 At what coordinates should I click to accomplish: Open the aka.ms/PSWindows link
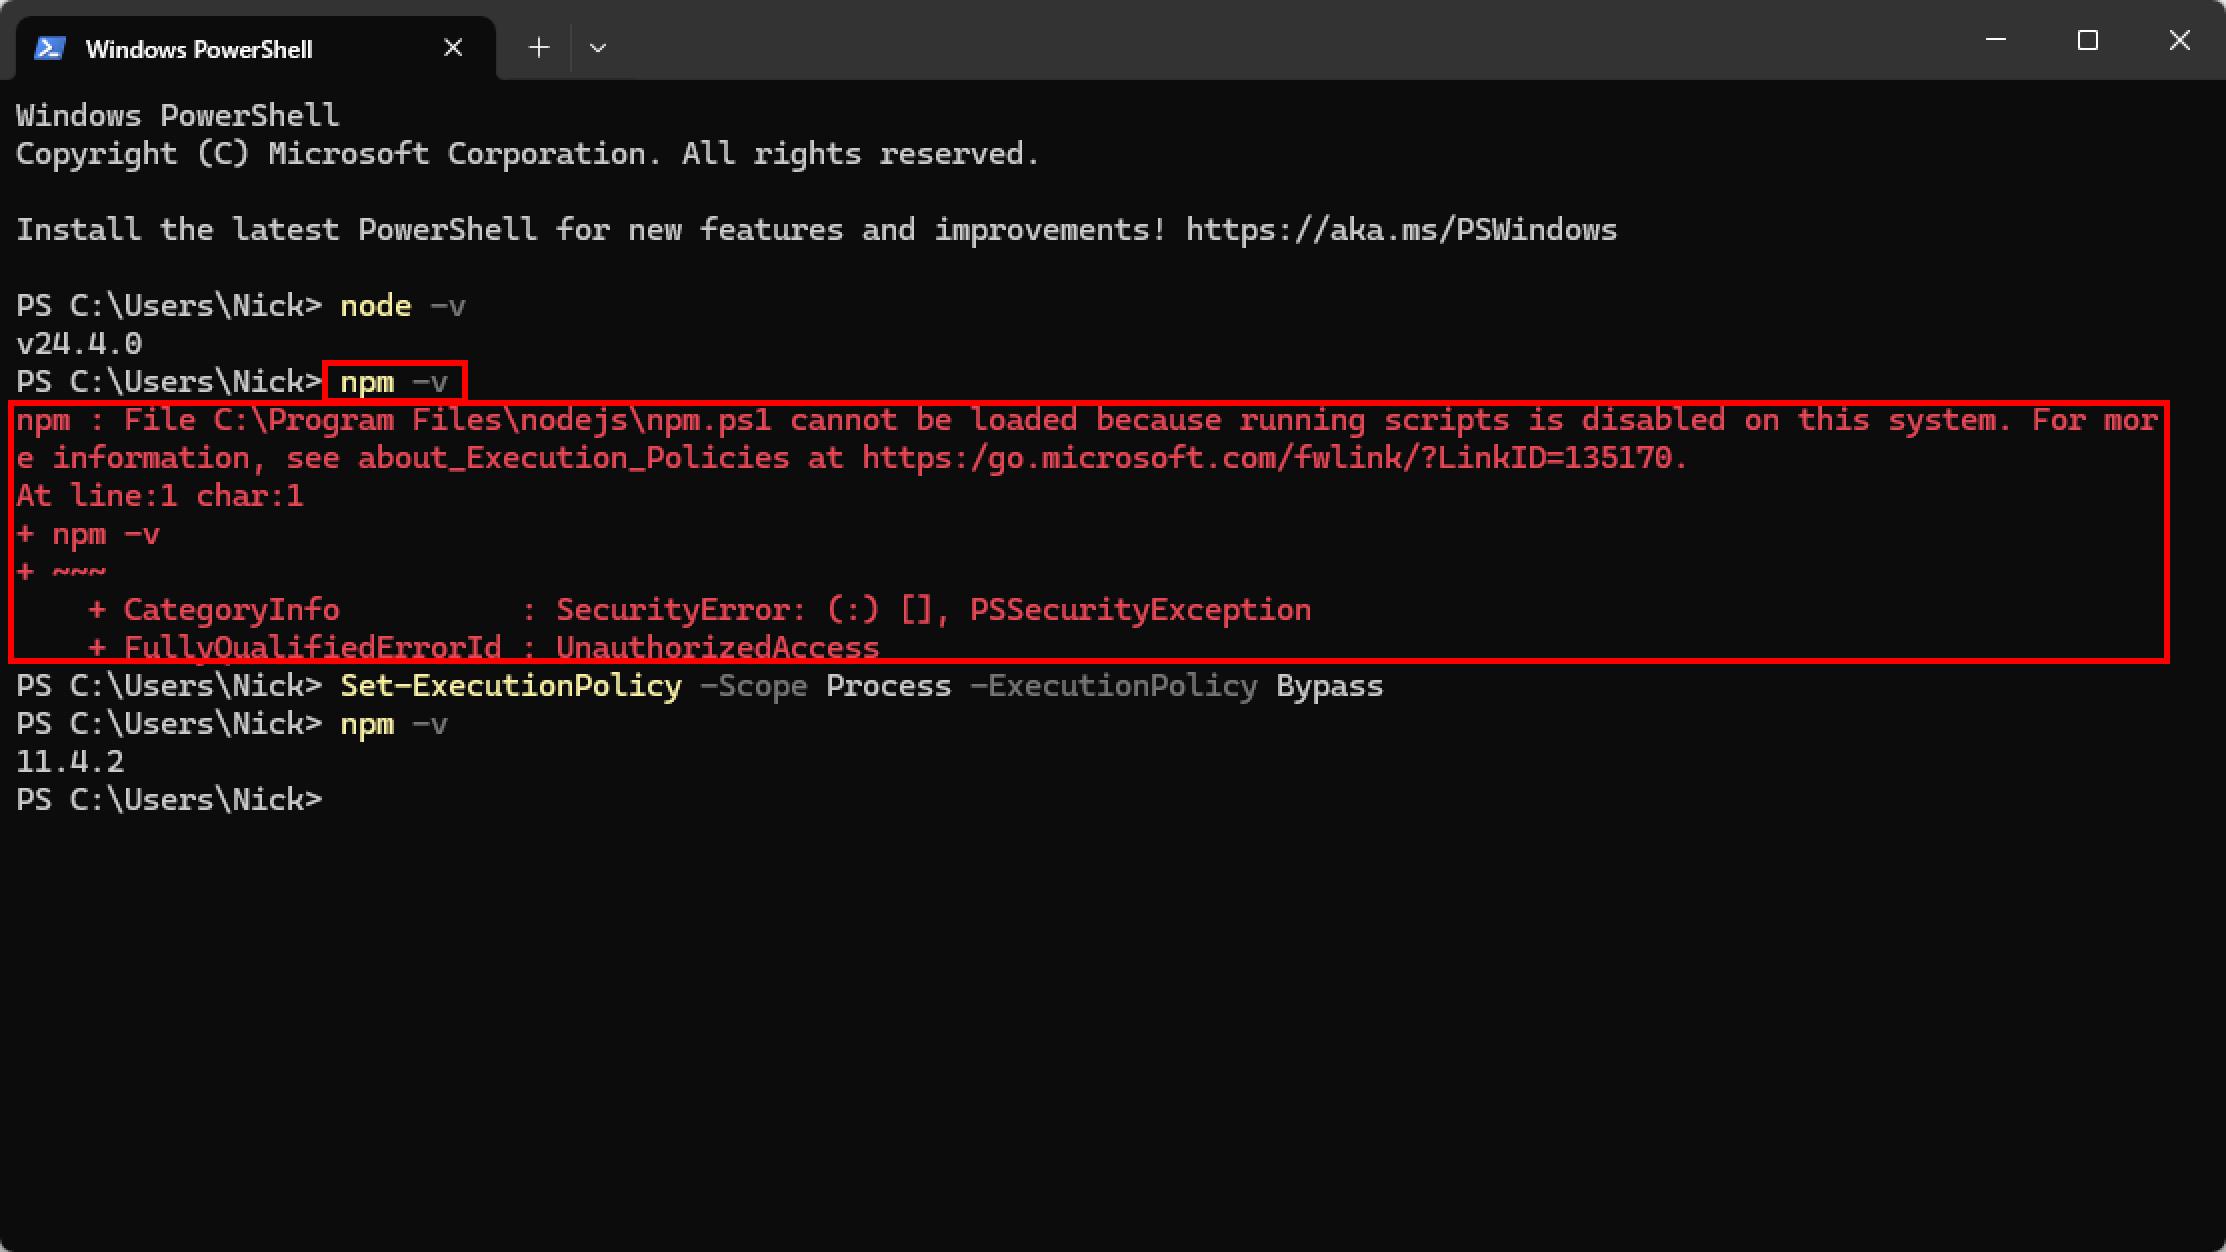1401,230
